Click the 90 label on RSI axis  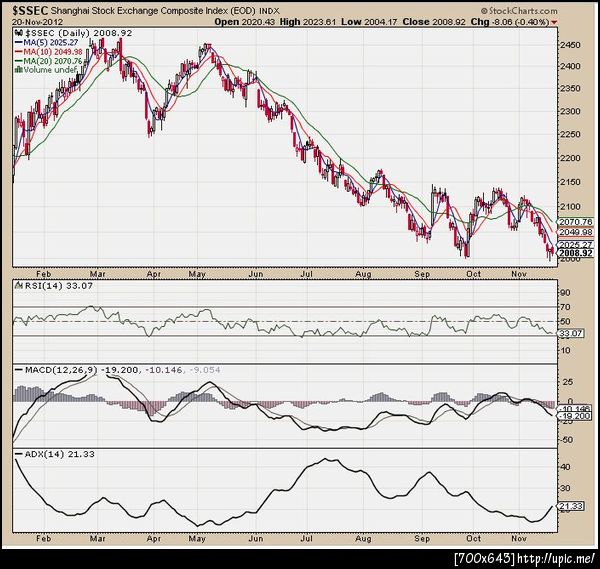[x=565, y=293]
